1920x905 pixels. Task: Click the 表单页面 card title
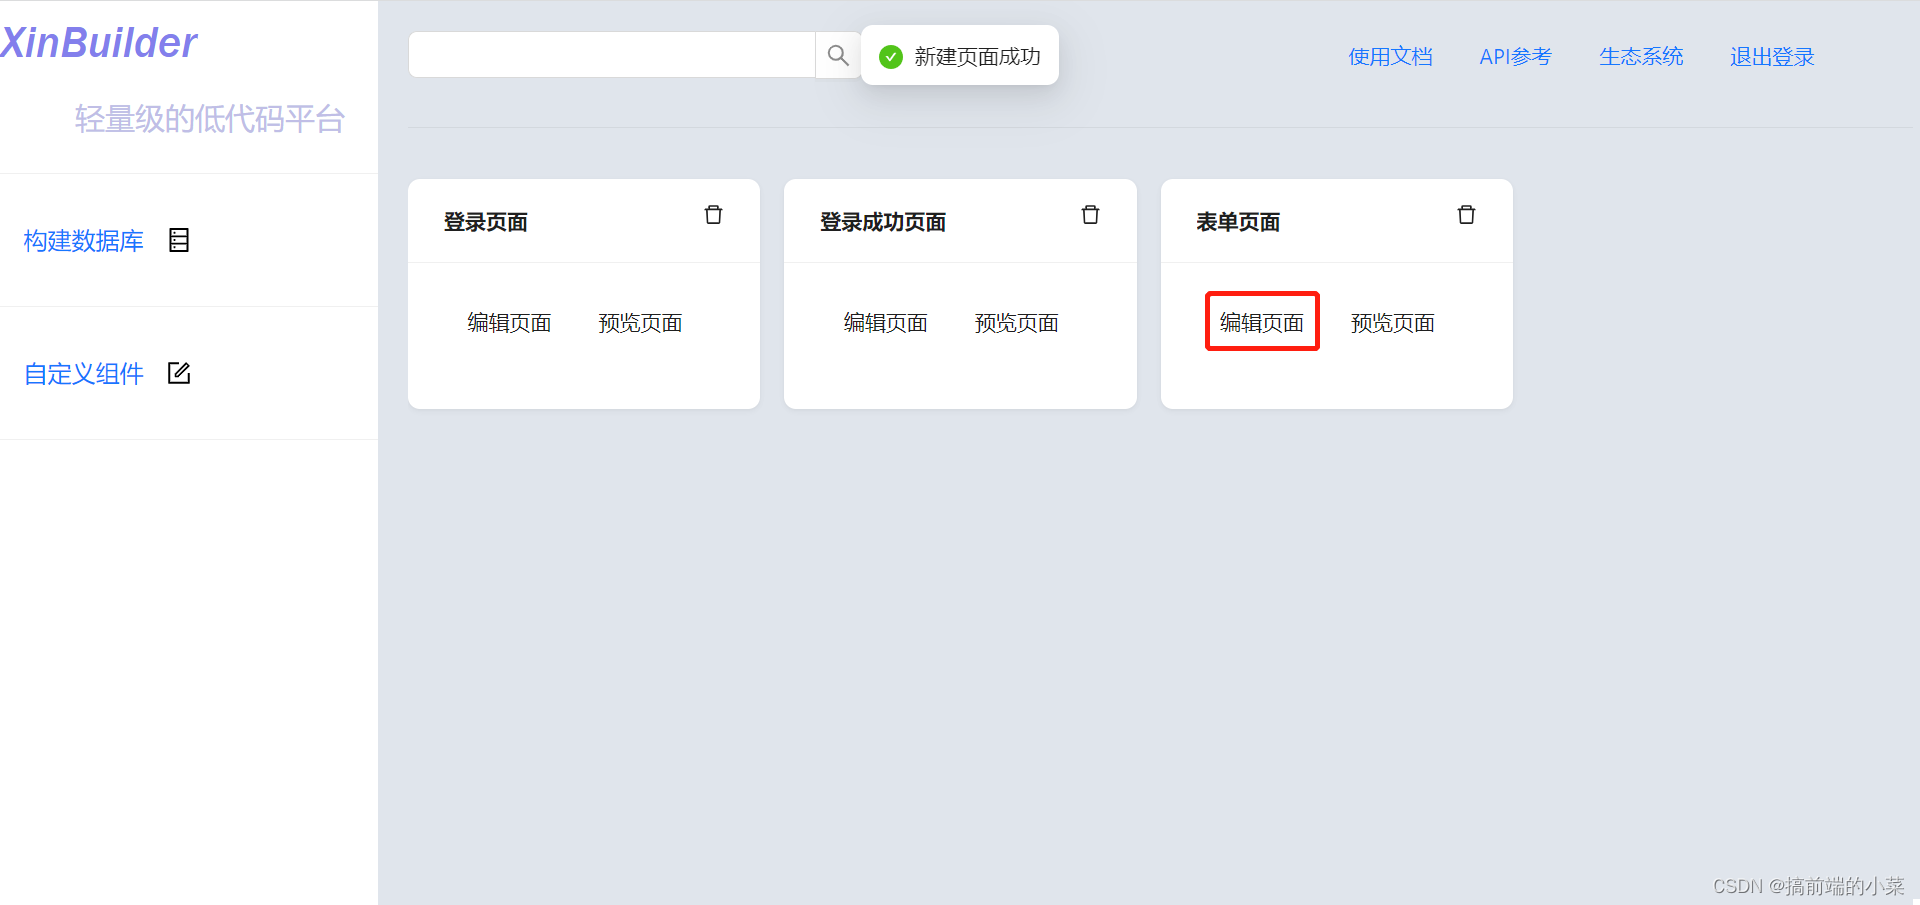1238,222
